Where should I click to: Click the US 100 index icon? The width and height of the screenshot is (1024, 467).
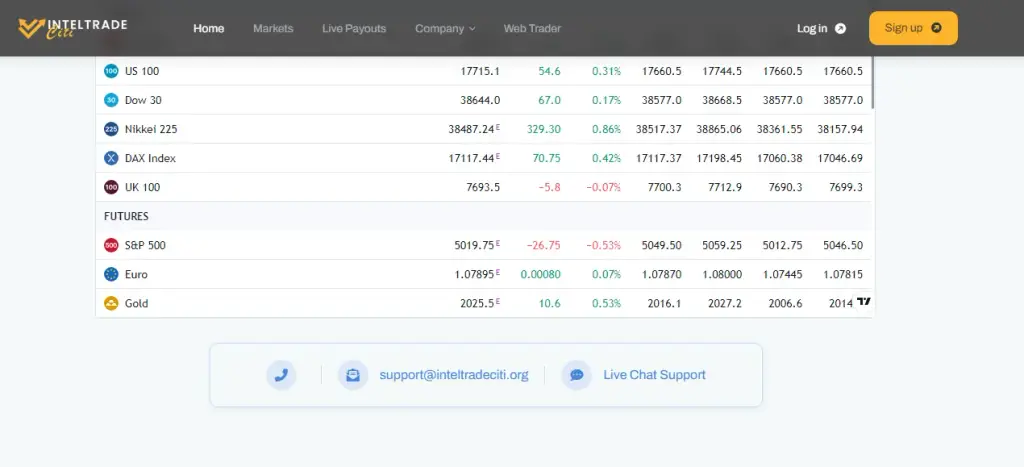[x=111, y=71]
